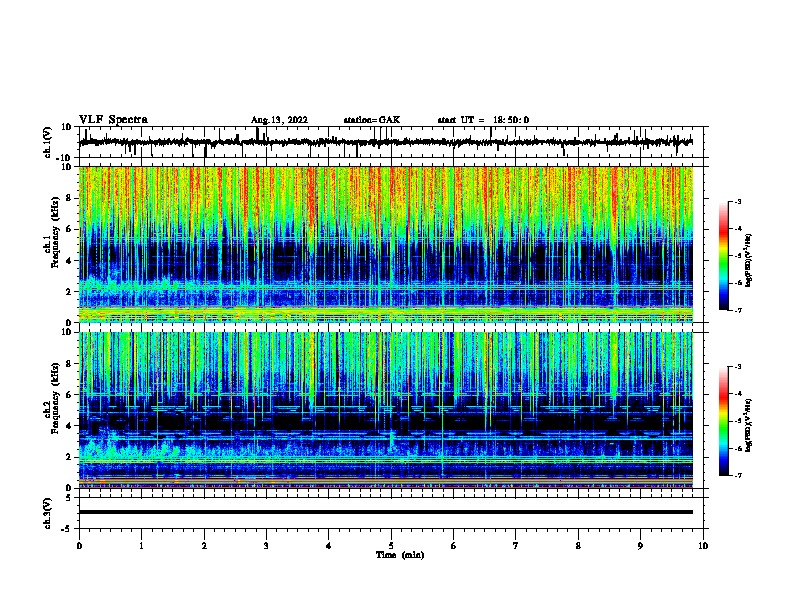
Task: Click the "-7" label on ch.1 colorbar
Action: click(x=738, y=310)
